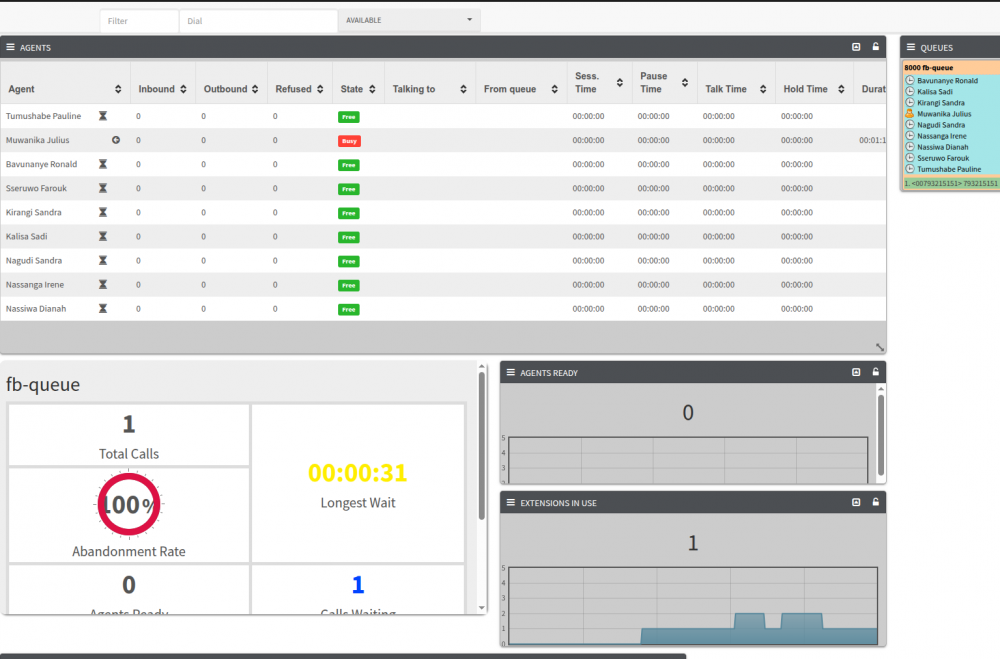1000x659 pixels.
Task: Open the AVAILABLE status dropdown
Action: [x=409, y=20]
